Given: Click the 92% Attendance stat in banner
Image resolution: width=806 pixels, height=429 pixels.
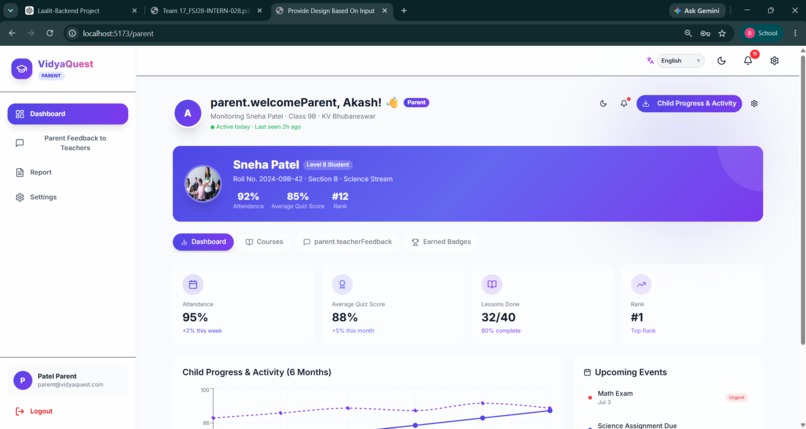Looking at the screenshot, I should click(x=248, y=200).
